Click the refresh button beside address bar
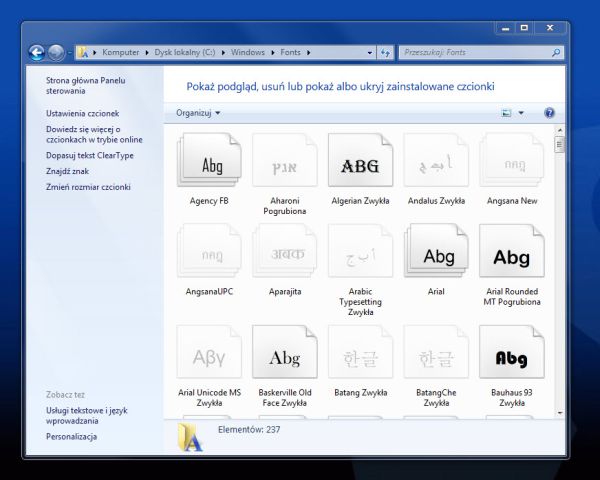This screenshot has height=480, width=600. 385,52
